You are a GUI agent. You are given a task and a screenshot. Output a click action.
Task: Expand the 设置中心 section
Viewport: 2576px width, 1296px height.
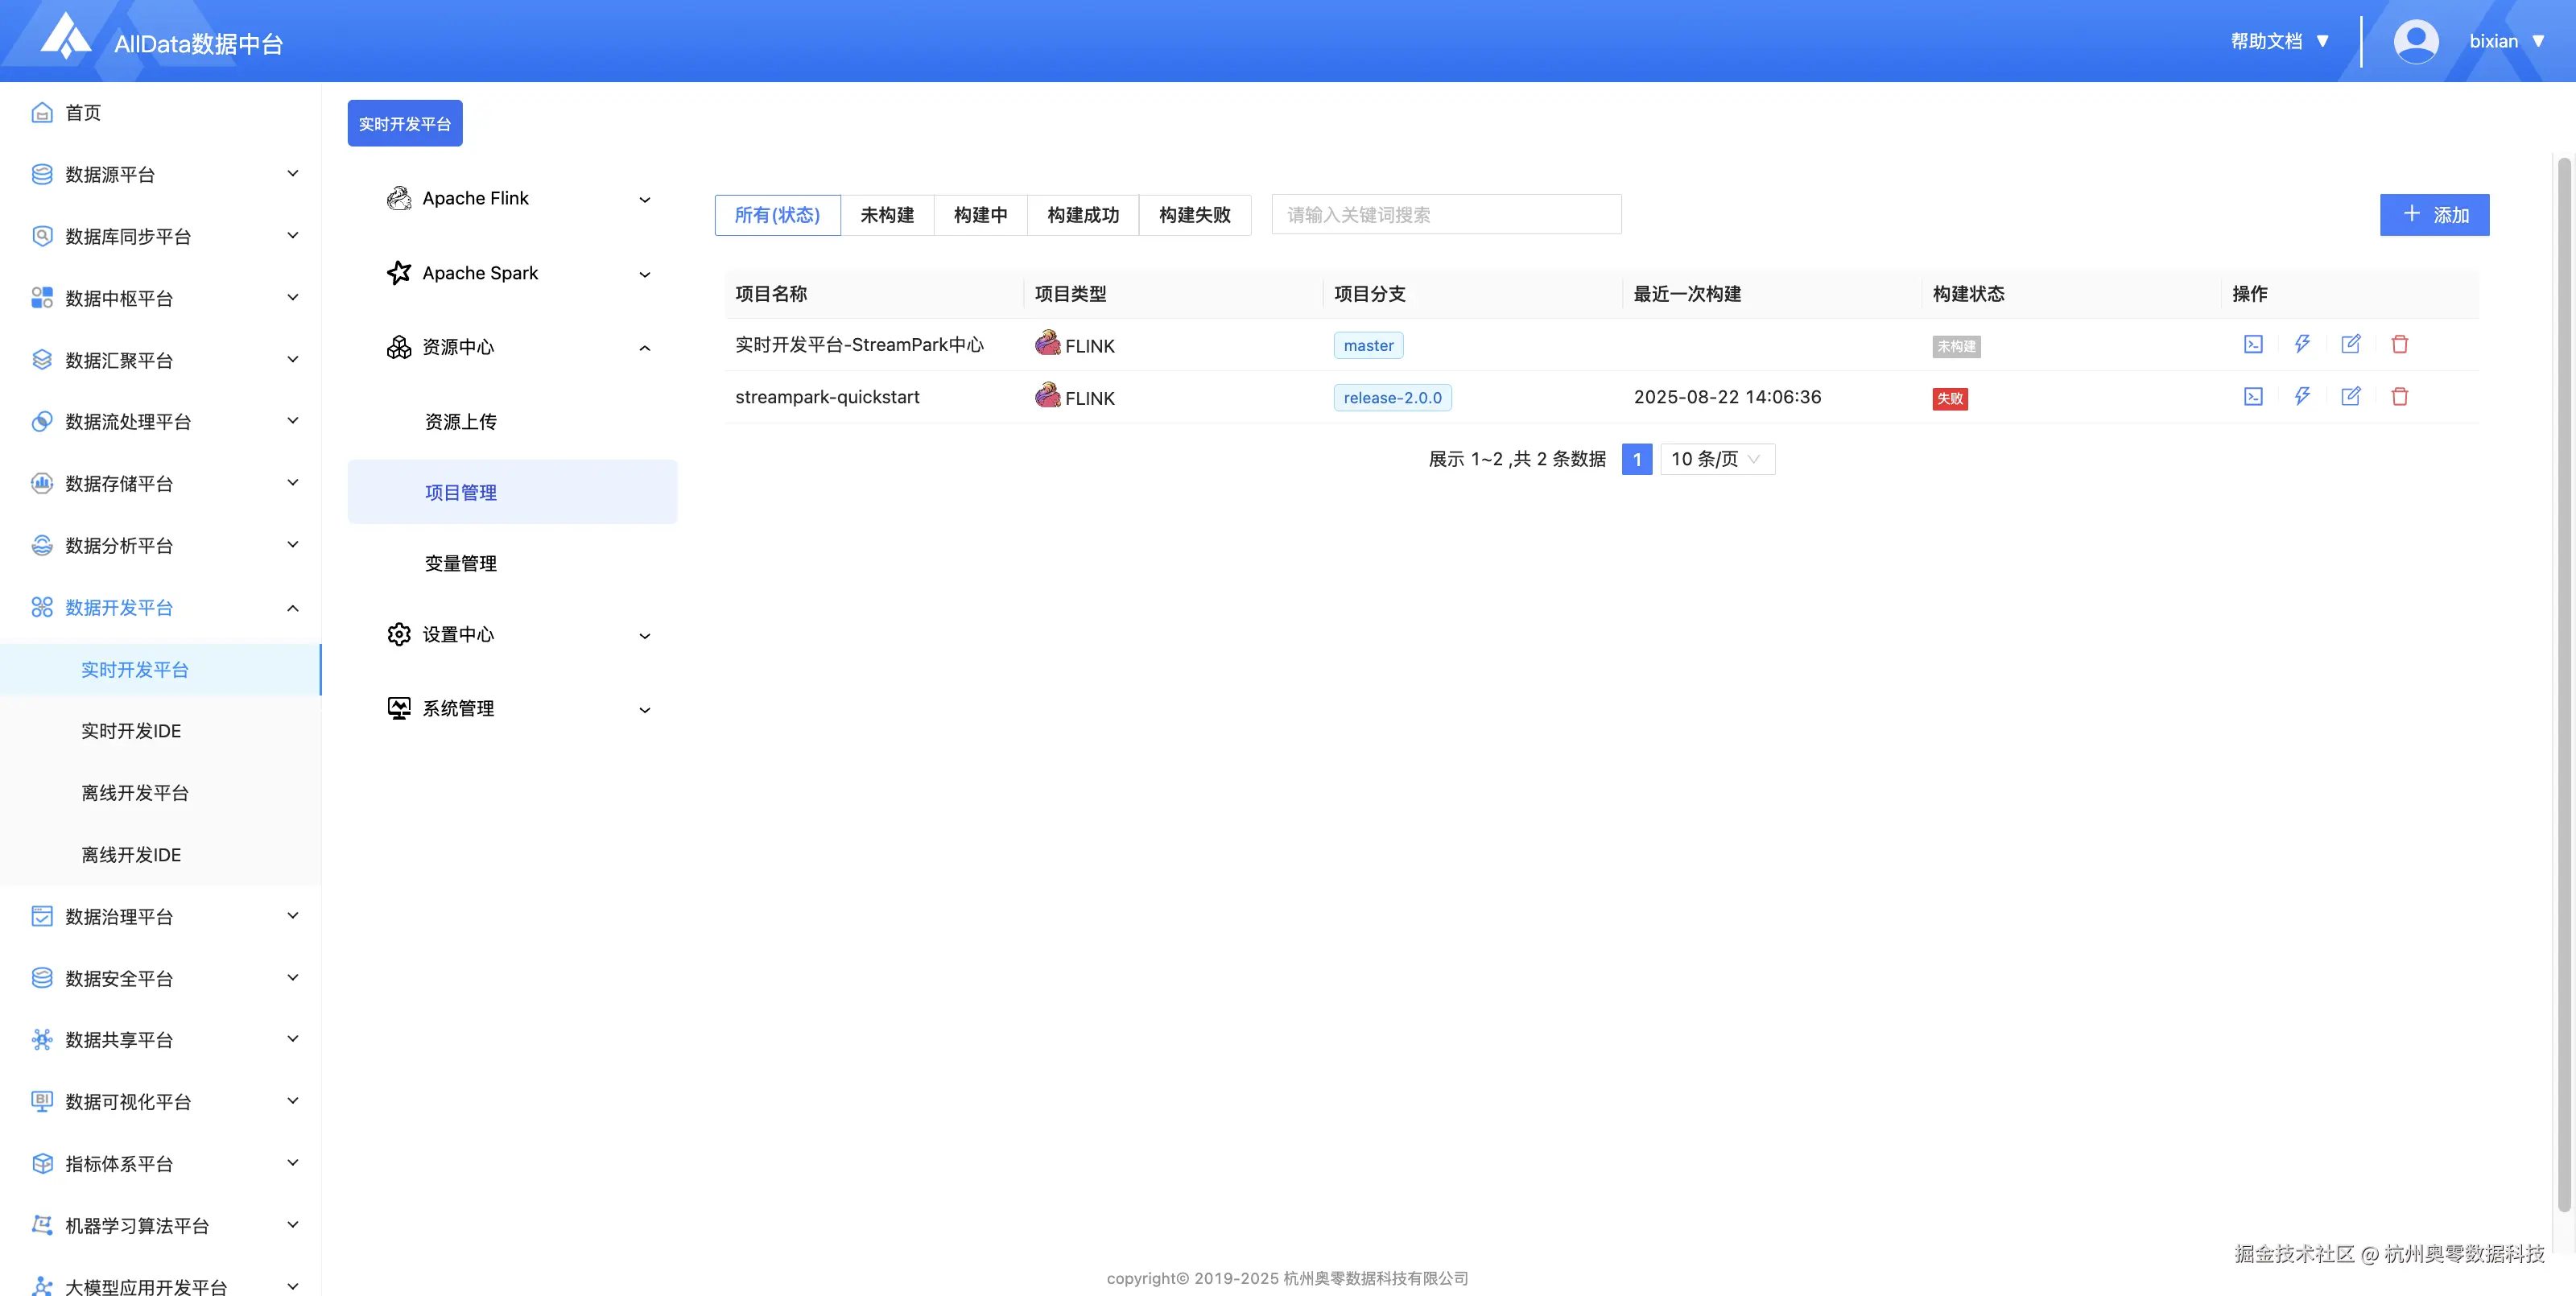tap(458, 634)
